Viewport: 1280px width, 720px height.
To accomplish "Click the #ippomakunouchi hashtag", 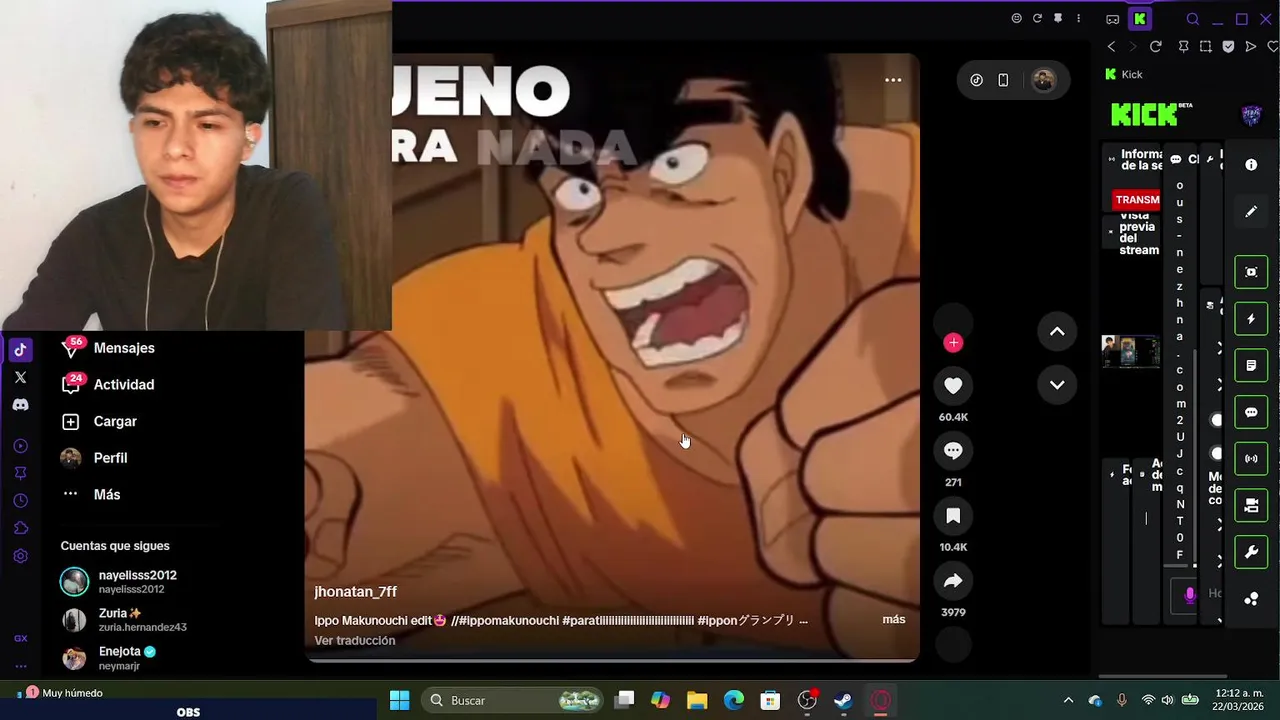I will coord(509,620).
